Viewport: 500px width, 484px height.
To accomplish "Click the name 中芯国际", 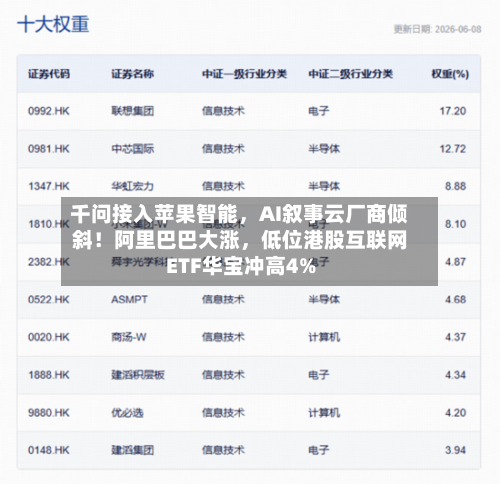I will tap(133, 149).
